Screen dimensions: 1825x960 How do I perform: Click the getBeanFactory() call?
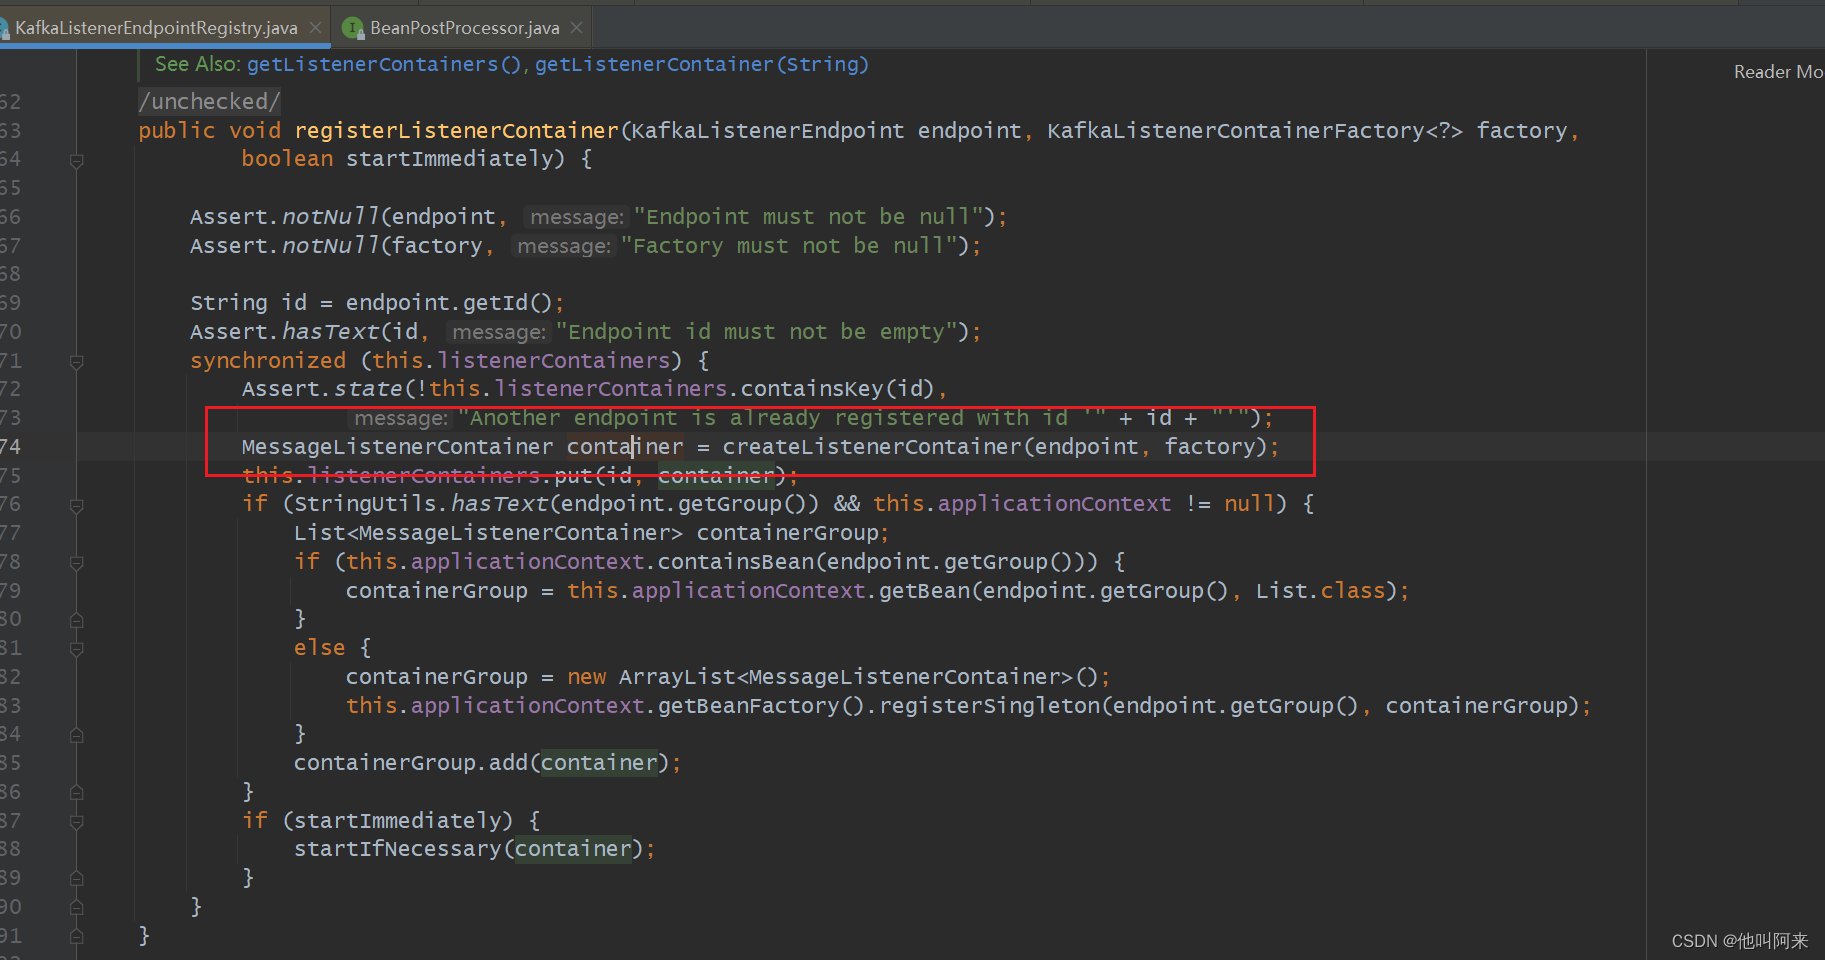tap(761, 706)
